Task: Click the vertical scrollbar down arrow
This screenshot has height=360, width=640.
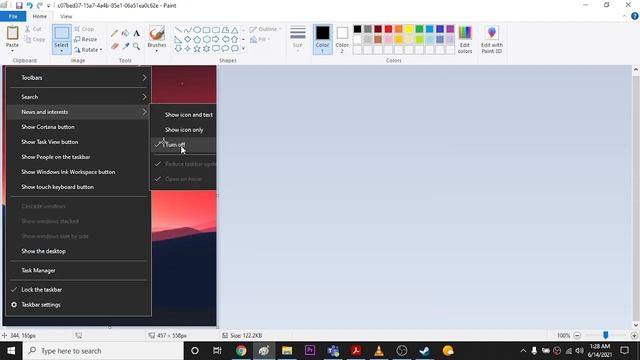Action: (636, 325)
